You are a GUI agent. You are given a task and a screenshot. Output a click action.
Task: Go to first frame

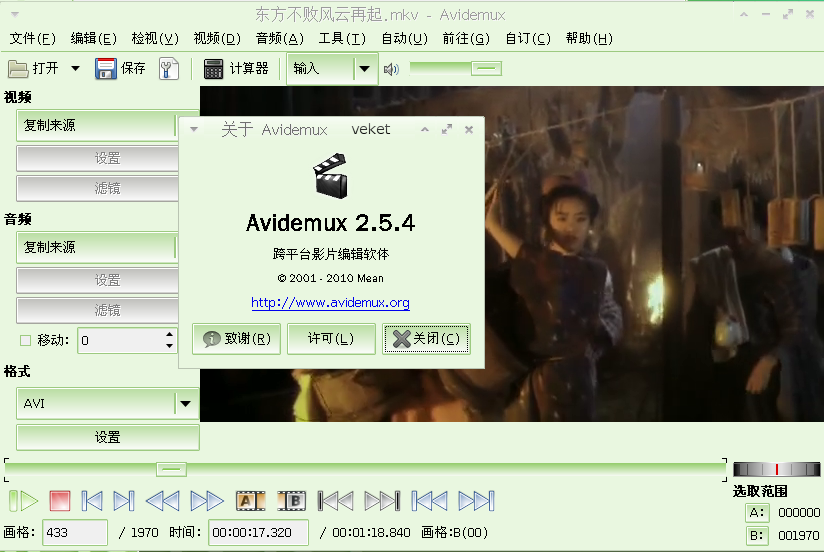(429, 501)
